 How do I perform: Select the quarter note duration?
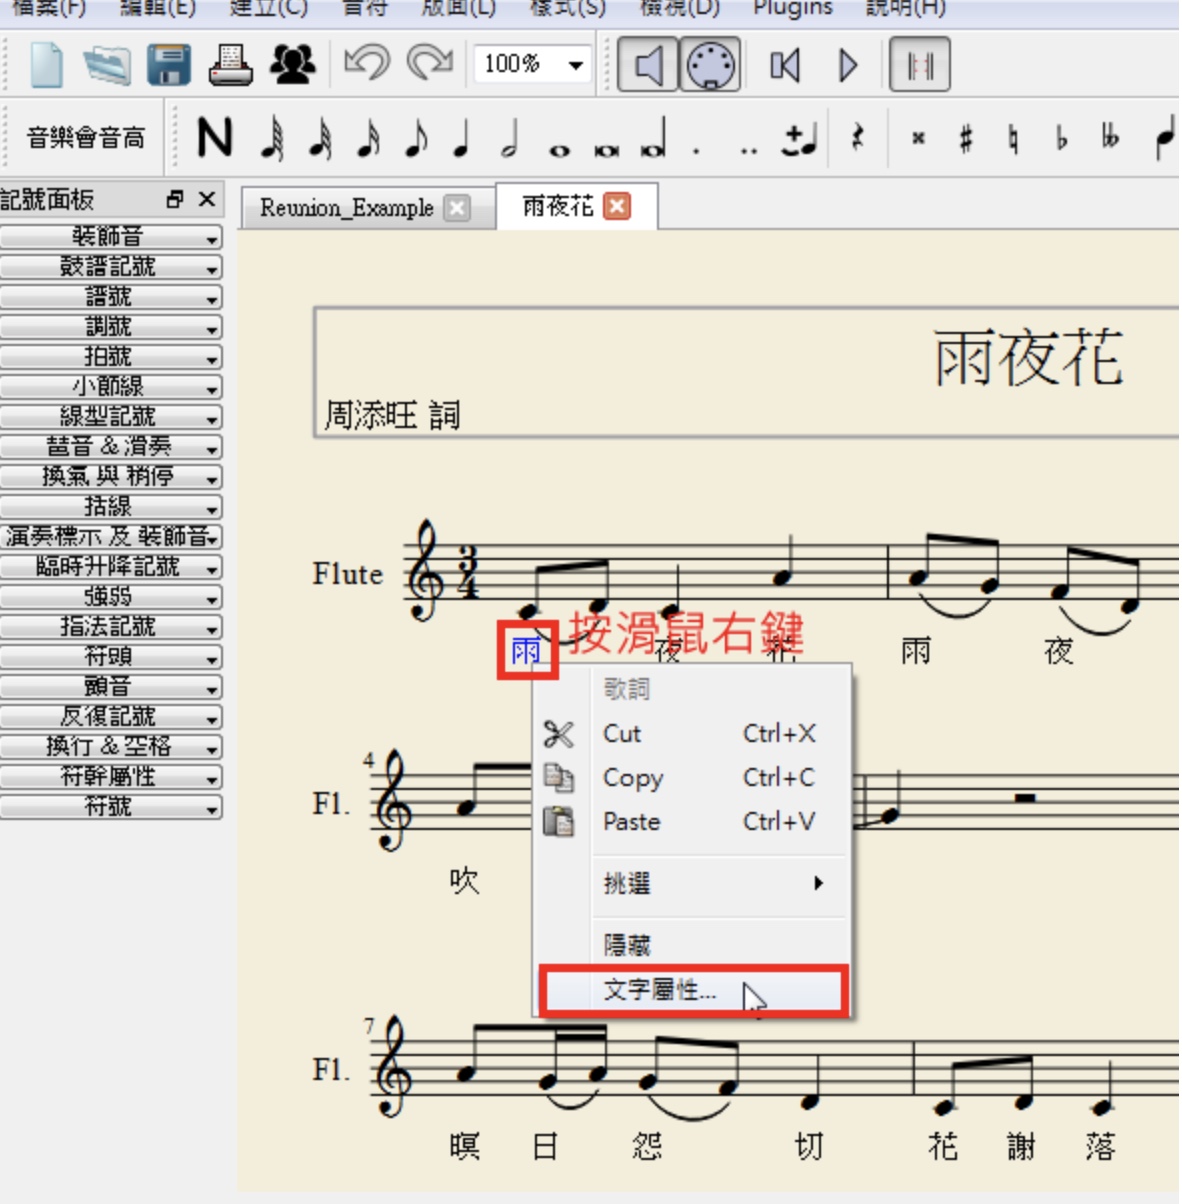click(x=461, y=138)
